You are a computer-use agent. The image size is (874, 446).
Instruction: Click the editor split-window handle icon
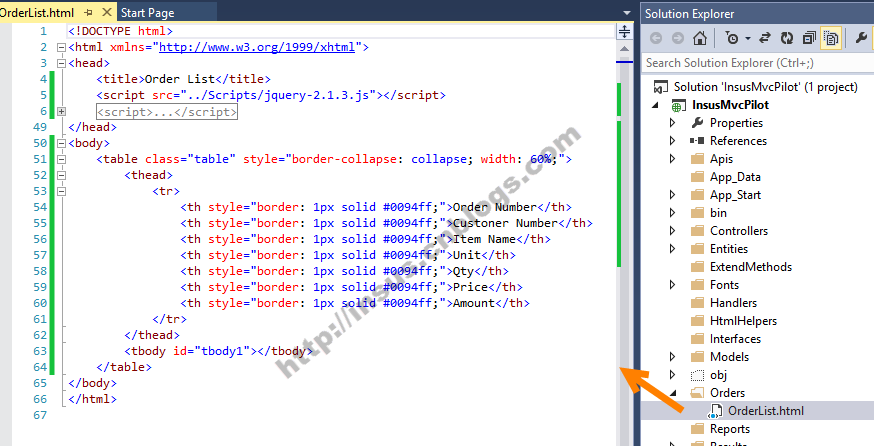point(624,31)
